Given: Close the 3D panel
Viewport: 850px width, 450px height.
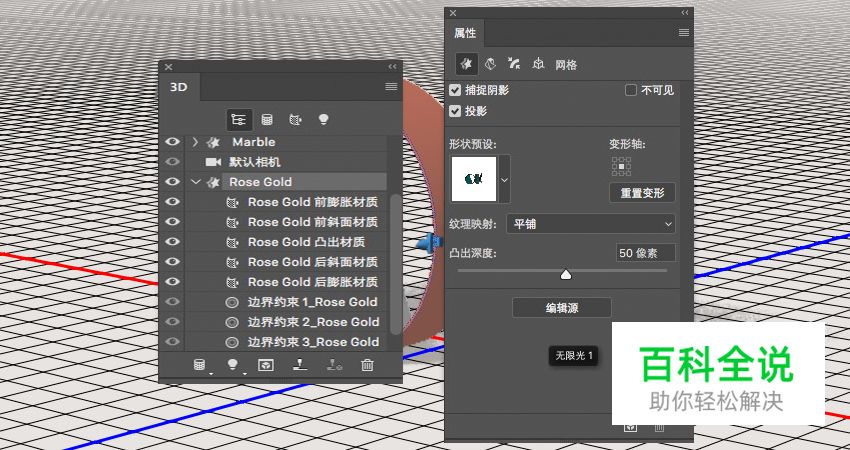Looking at the screenshot, I should (168, 67).
